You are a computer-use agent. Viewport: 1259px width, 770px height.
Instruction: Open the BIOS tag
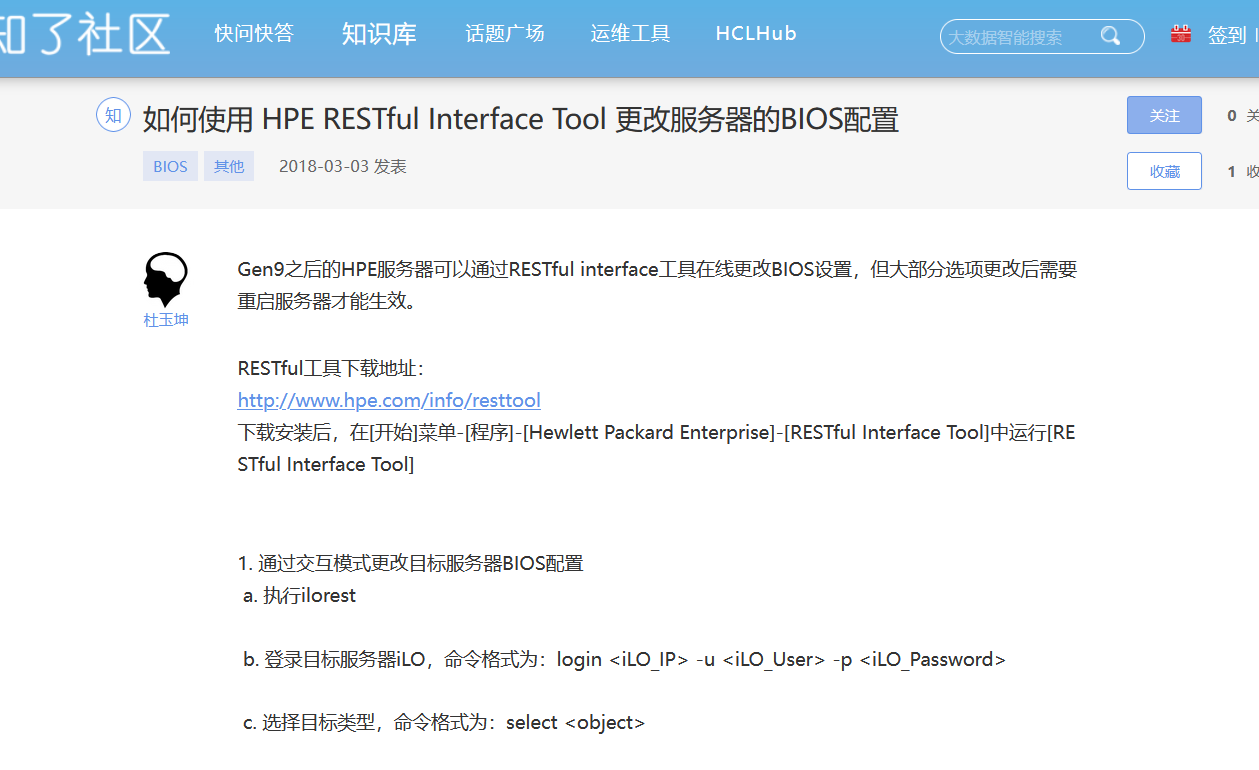[x=170, y=166]
